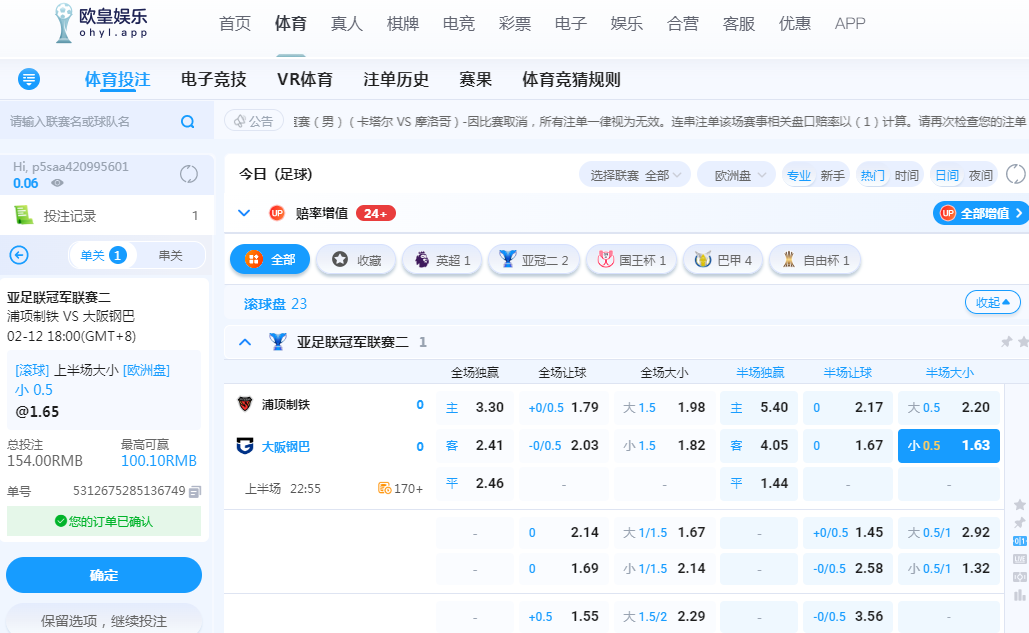Select the 串关 parlay tab
Screen dimensions: 1029x633
click(171, 255)
